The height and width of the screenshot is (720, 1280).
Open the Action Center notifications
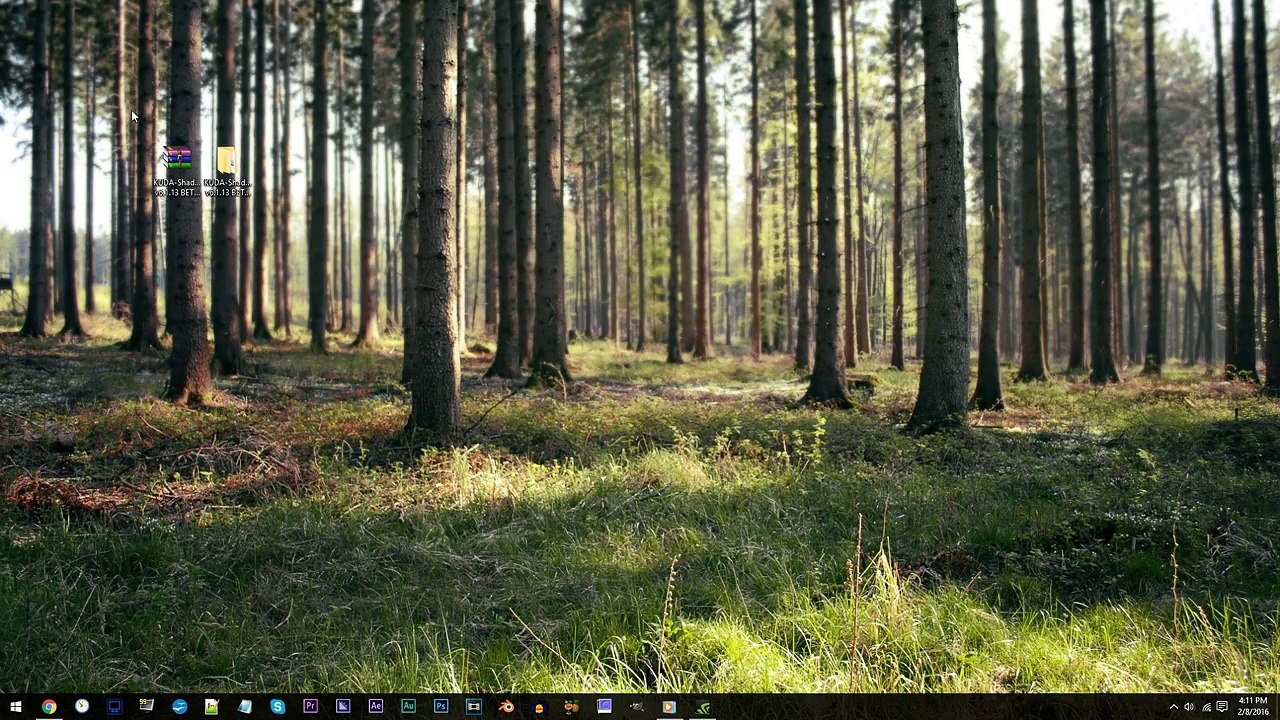[x=1222, y=707]
